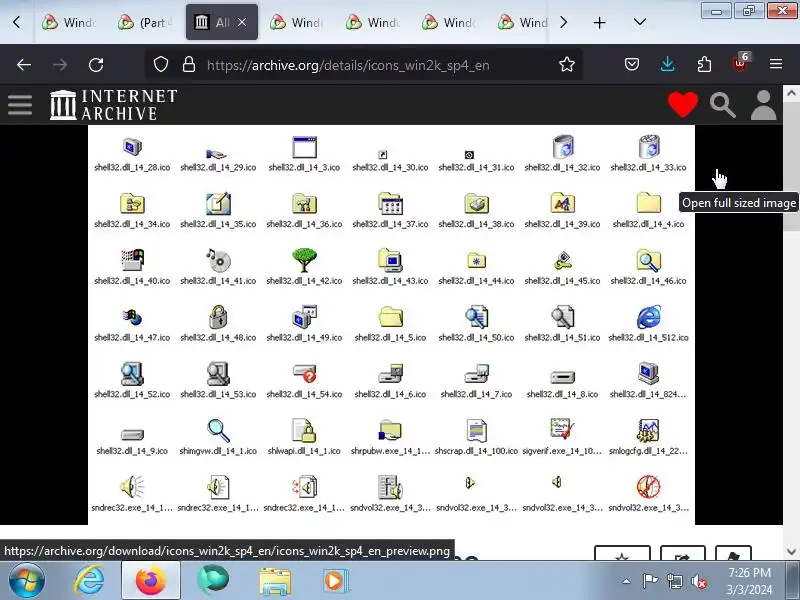Click the magnifier icon shimgvw.dll_14_1.ico
The height and width of the screenshot is (600, 800).
coord(218,431)
